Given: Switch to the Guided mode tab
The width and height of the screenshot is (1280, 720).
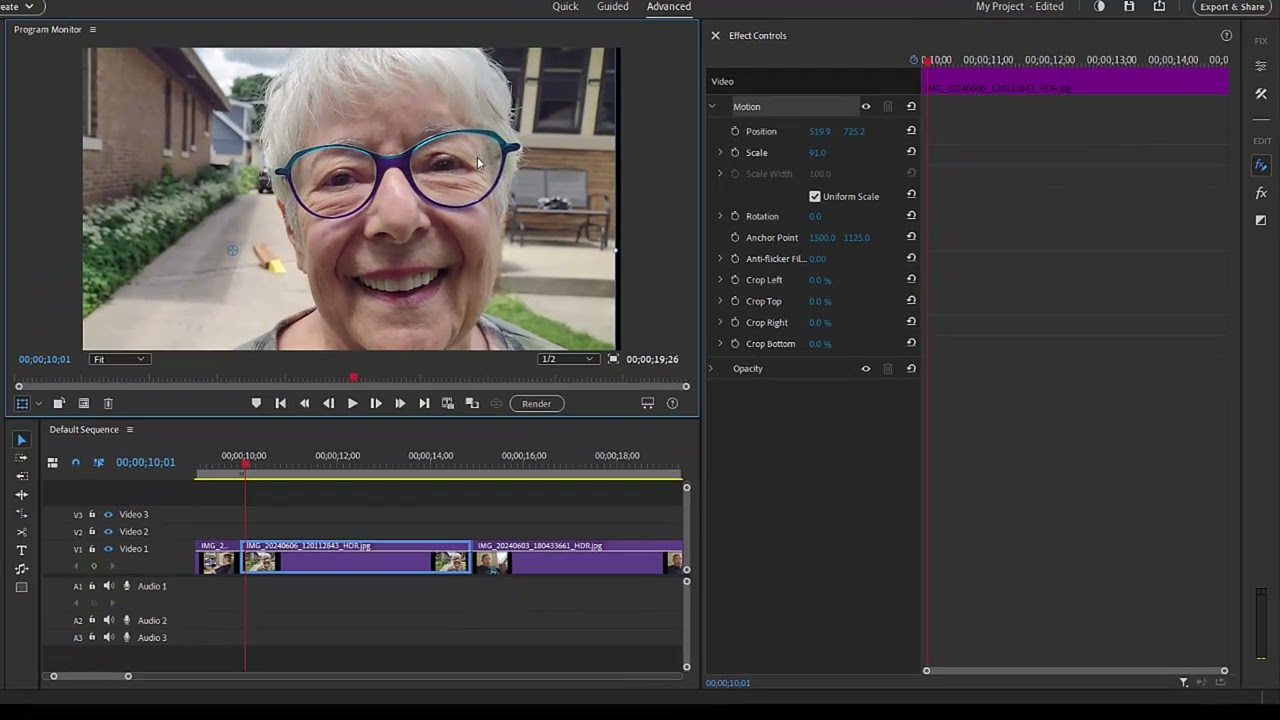Looking at the screenshot, I should click(612, 7).
